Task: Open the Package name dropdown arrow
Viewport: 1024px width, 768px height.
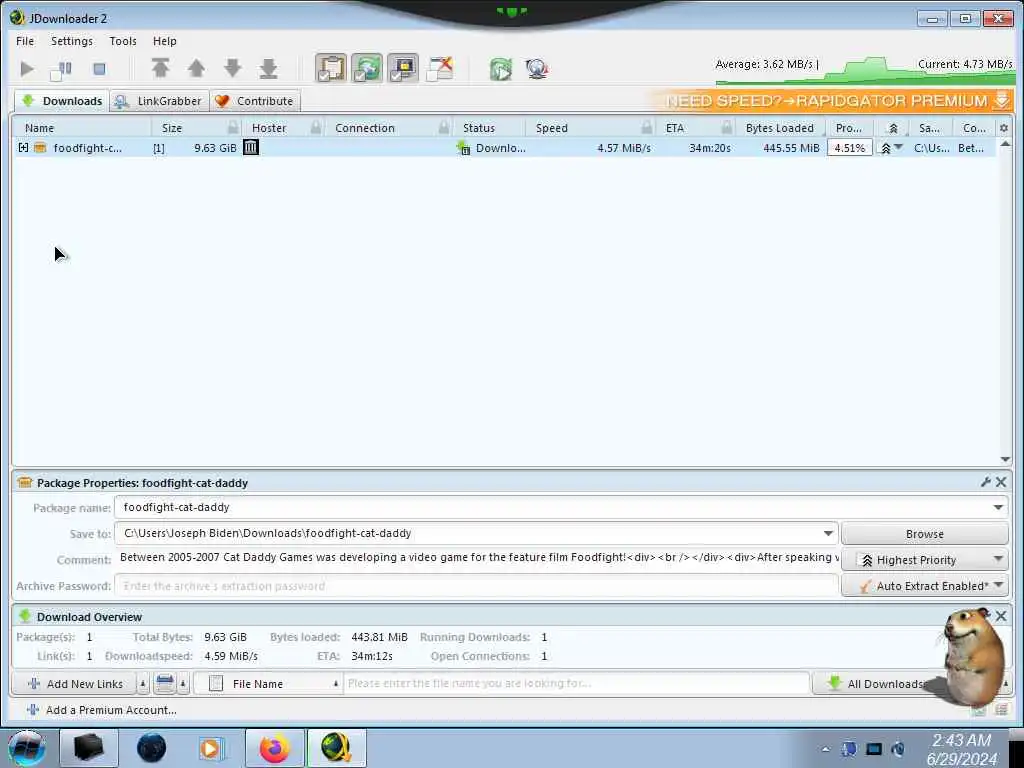Action: [998, 507]
